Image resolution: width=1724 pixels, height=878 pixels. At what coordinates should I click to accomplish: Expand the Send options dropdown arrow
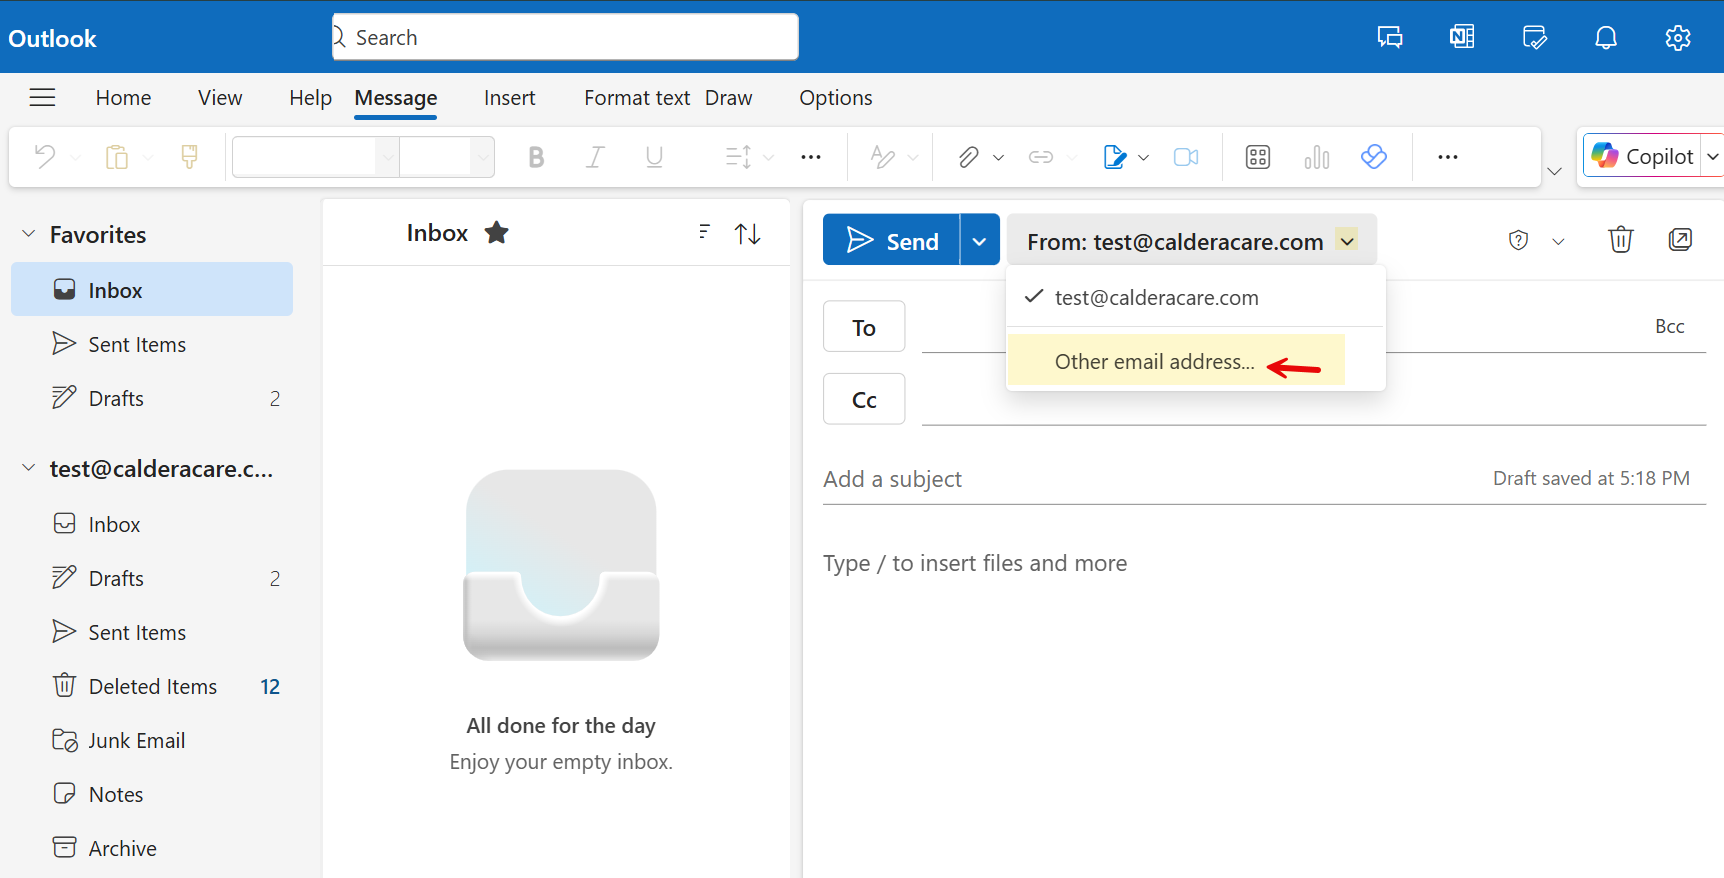click(x=980, y=240)
